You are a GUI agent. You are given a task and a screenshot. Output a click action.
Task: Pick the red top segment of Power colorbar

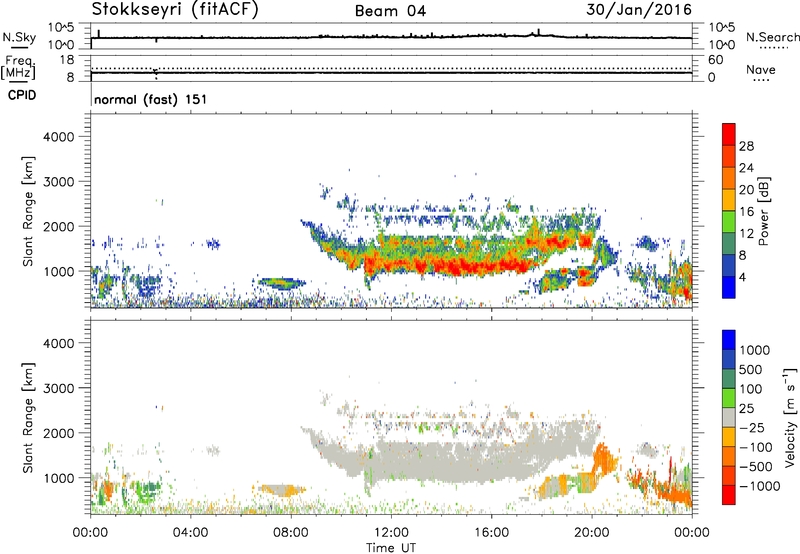(729, 134)
